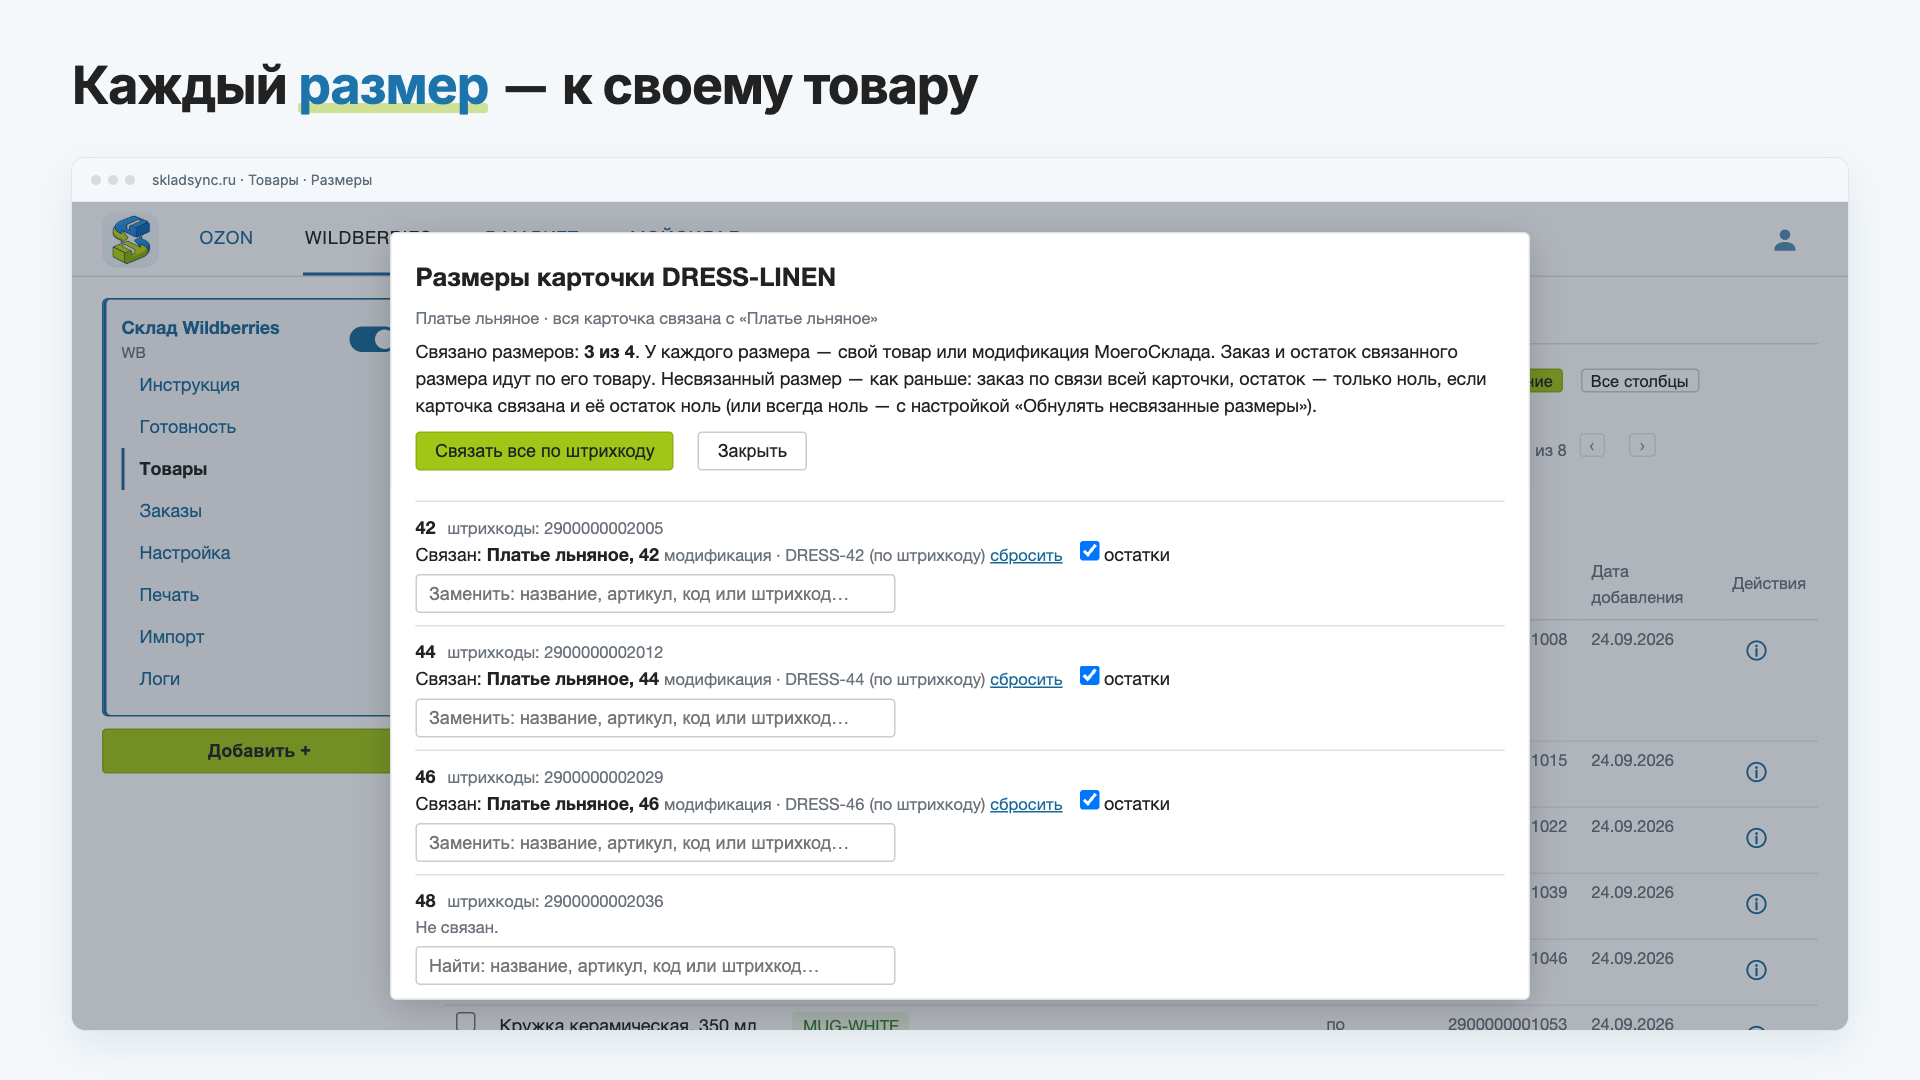Click сбросить link for size 44
Screen dimensions: 1920x1080
(x=1026, y=679)
